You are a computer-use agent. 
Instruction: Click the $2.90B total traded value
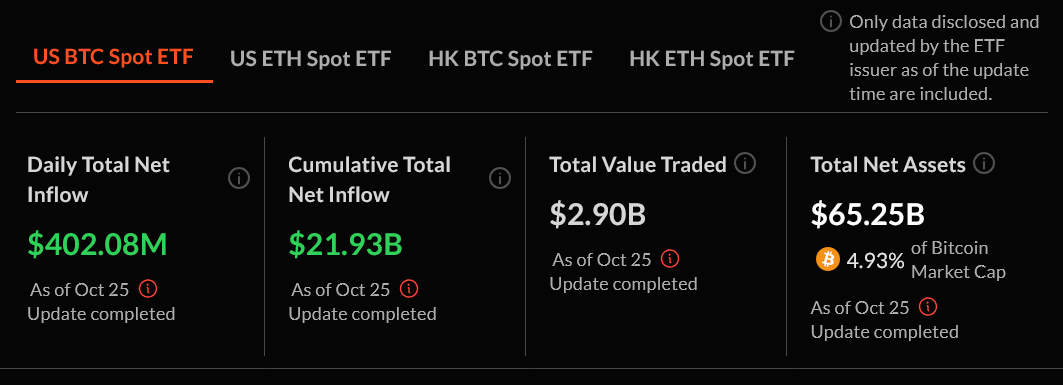597,214
